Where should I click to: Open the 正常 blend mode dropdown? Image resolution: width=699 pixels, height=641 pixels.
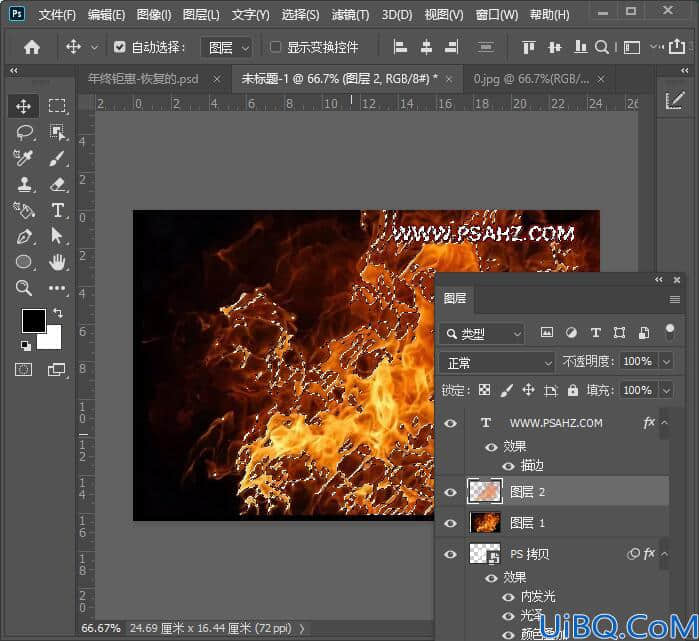(496, 362)
